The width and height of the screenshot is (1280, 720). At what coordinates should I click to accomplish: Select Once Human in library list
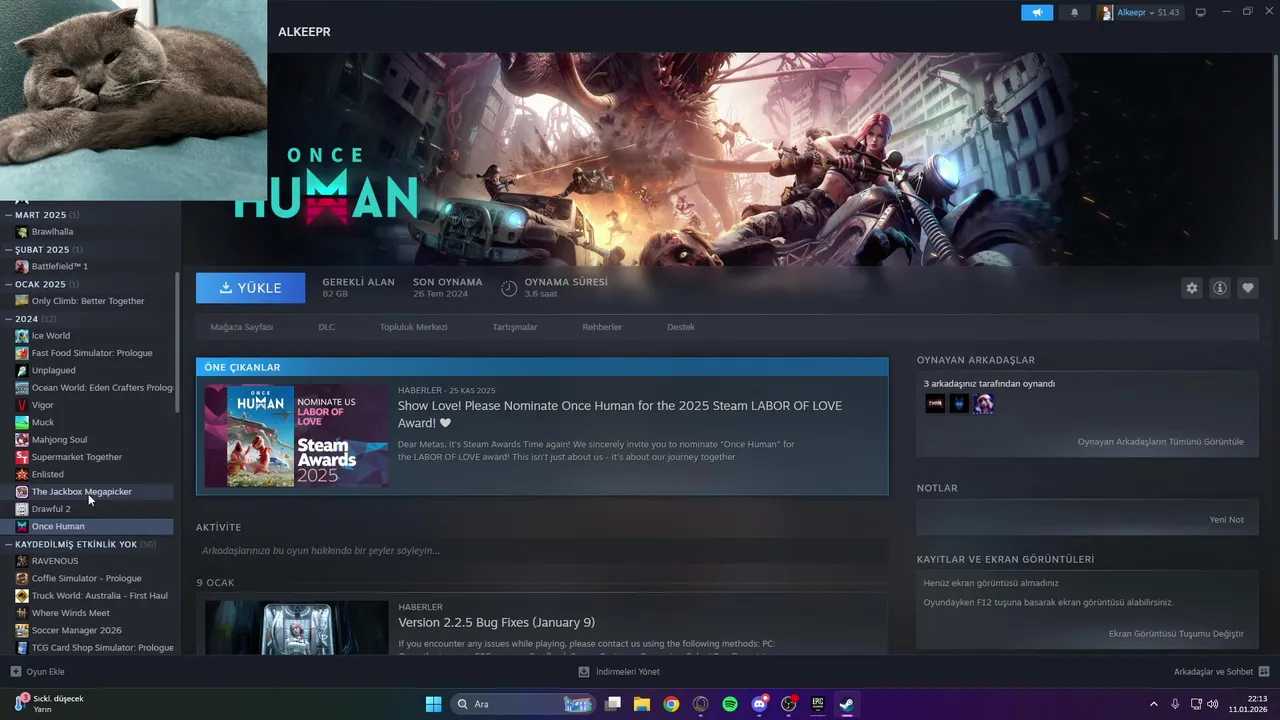click(x=87, y=526)
